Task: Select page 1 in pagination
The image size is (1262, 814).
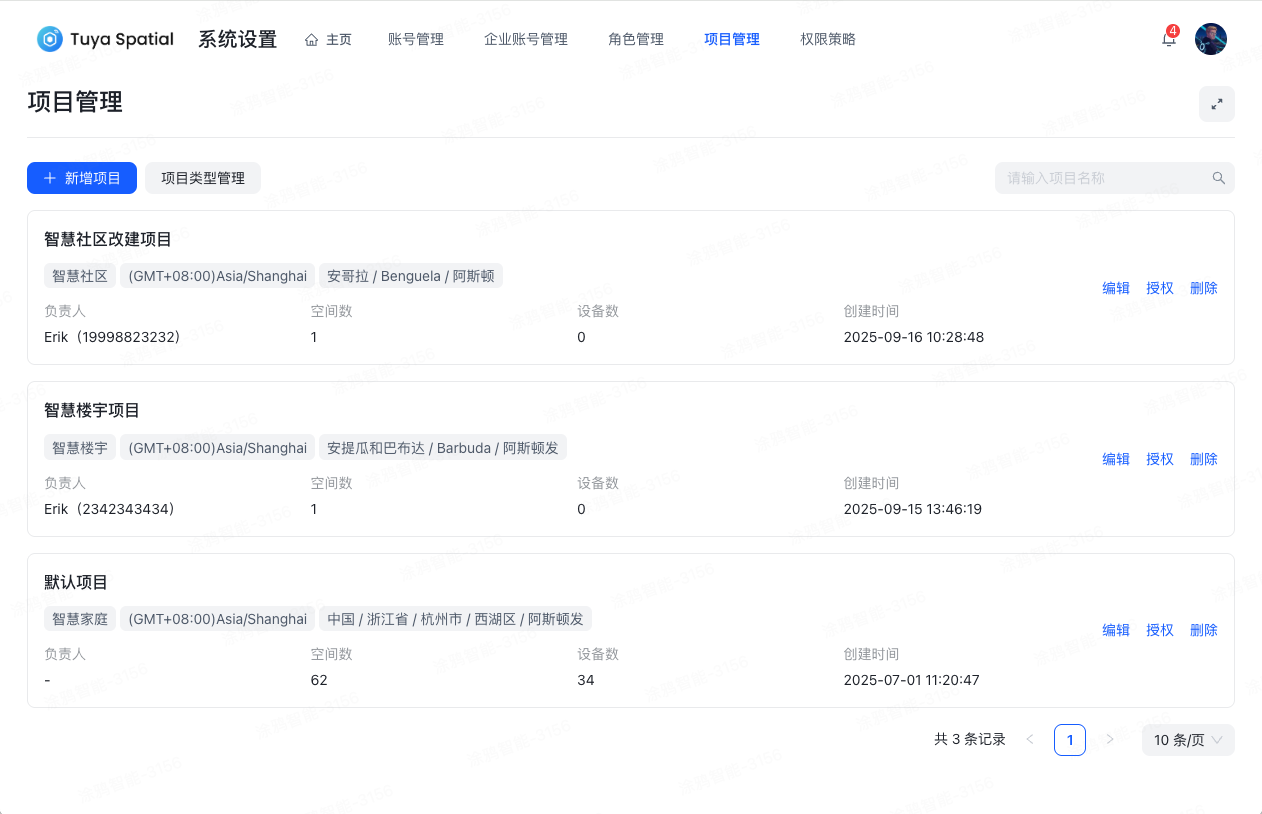Action: [1070, 740]
